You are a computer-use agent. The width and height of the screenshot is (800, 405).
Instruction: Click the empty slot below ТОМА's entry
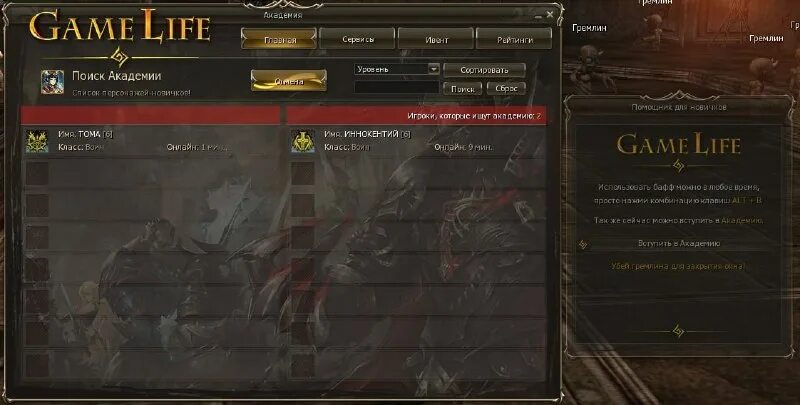coord(37,173)
